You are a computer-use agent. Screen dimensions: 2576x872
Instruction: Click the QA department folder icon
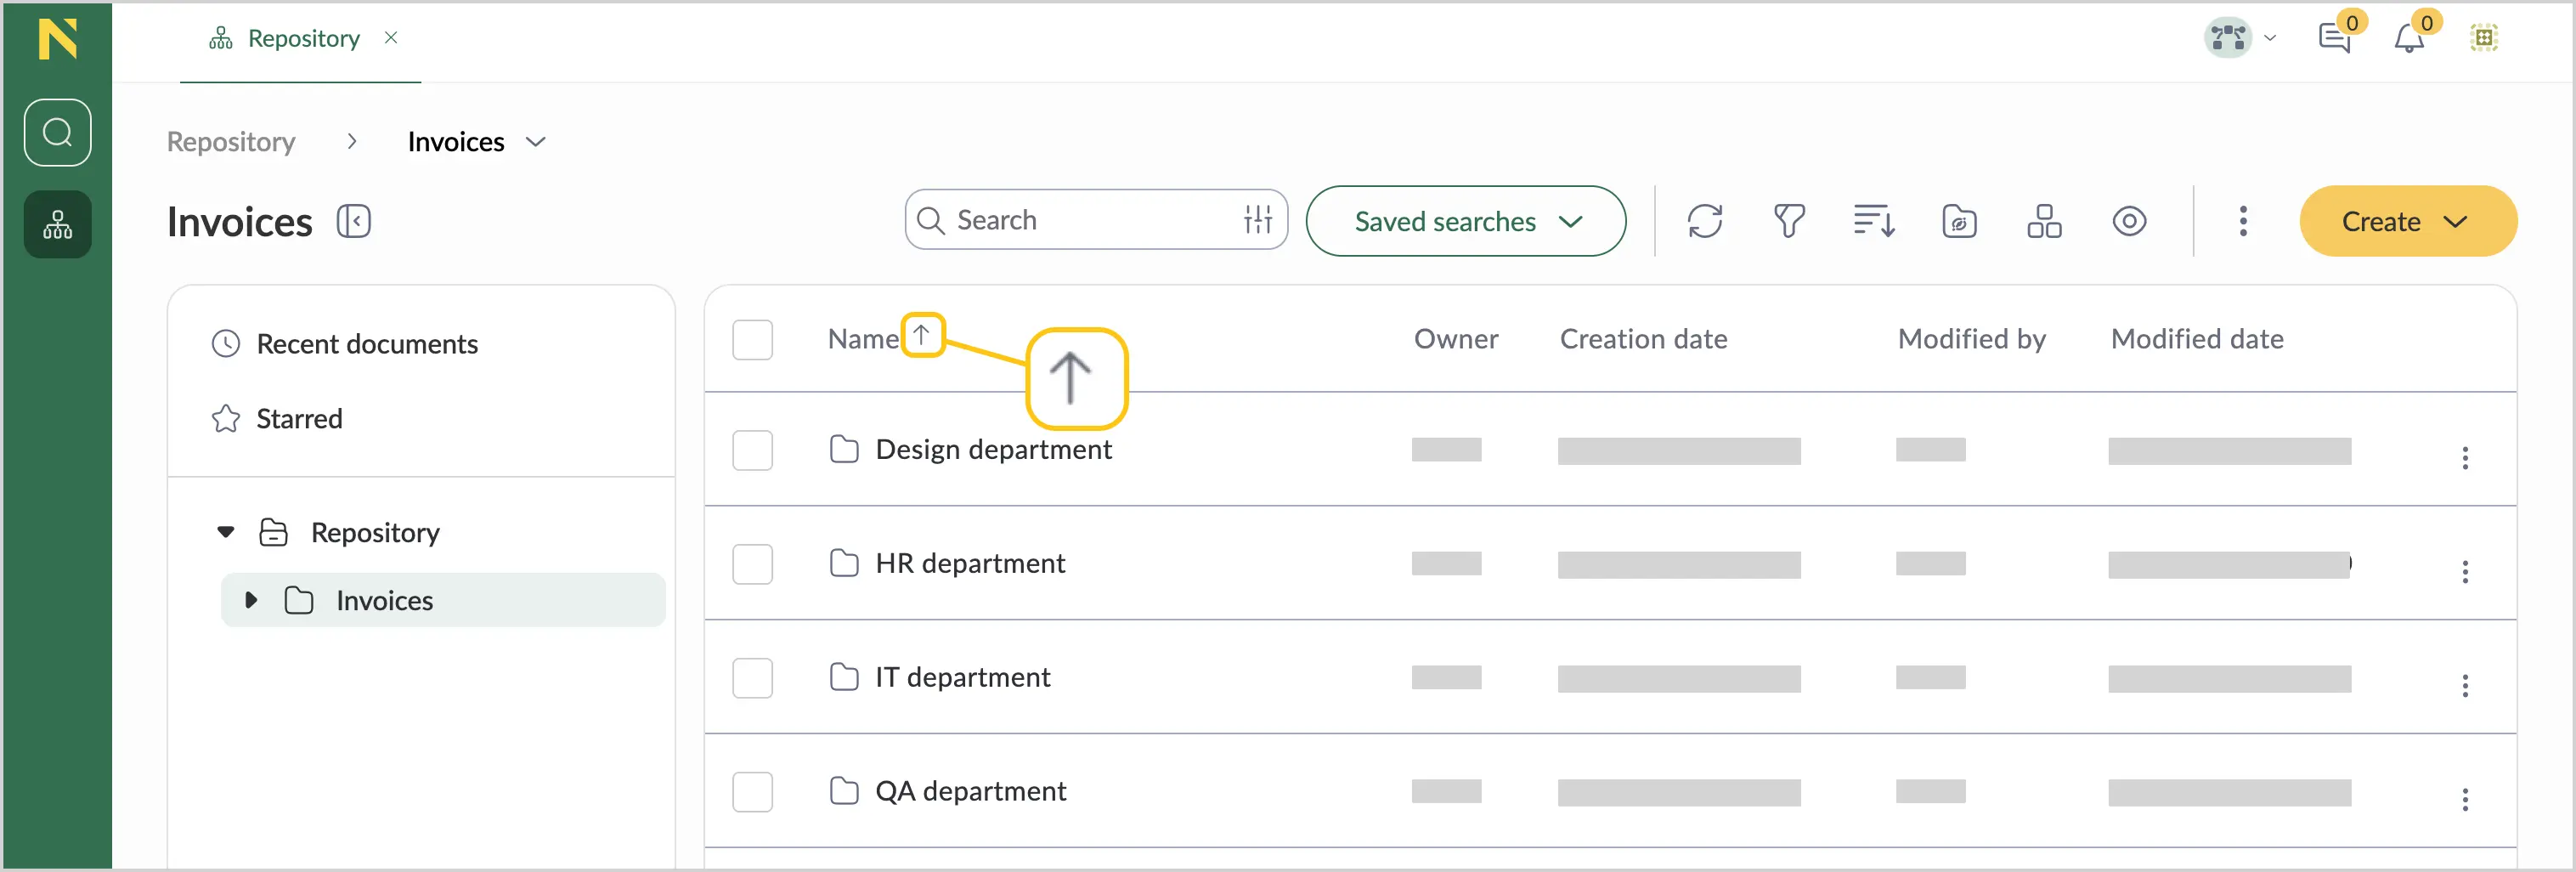[844, 792]
